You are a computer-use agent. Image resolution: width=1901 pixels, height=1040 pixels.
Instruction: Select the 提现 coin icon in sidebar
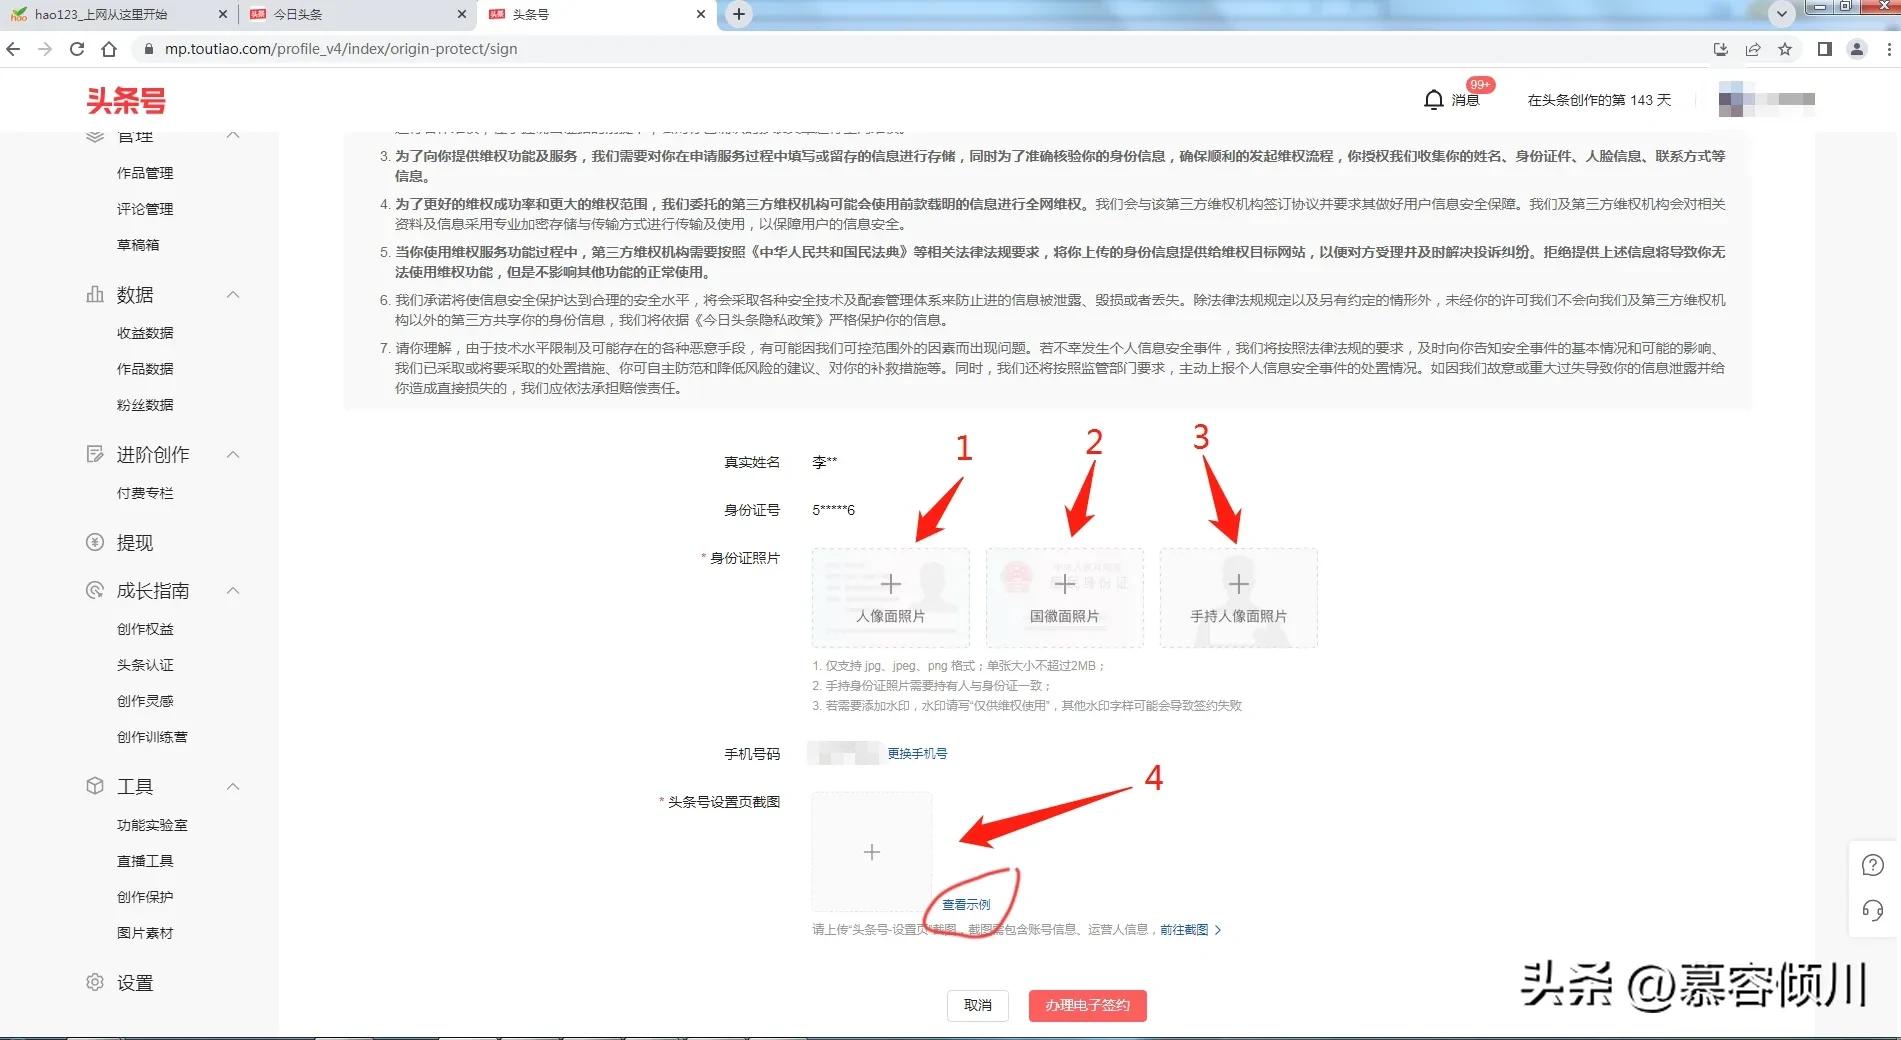tap(95, 542)
